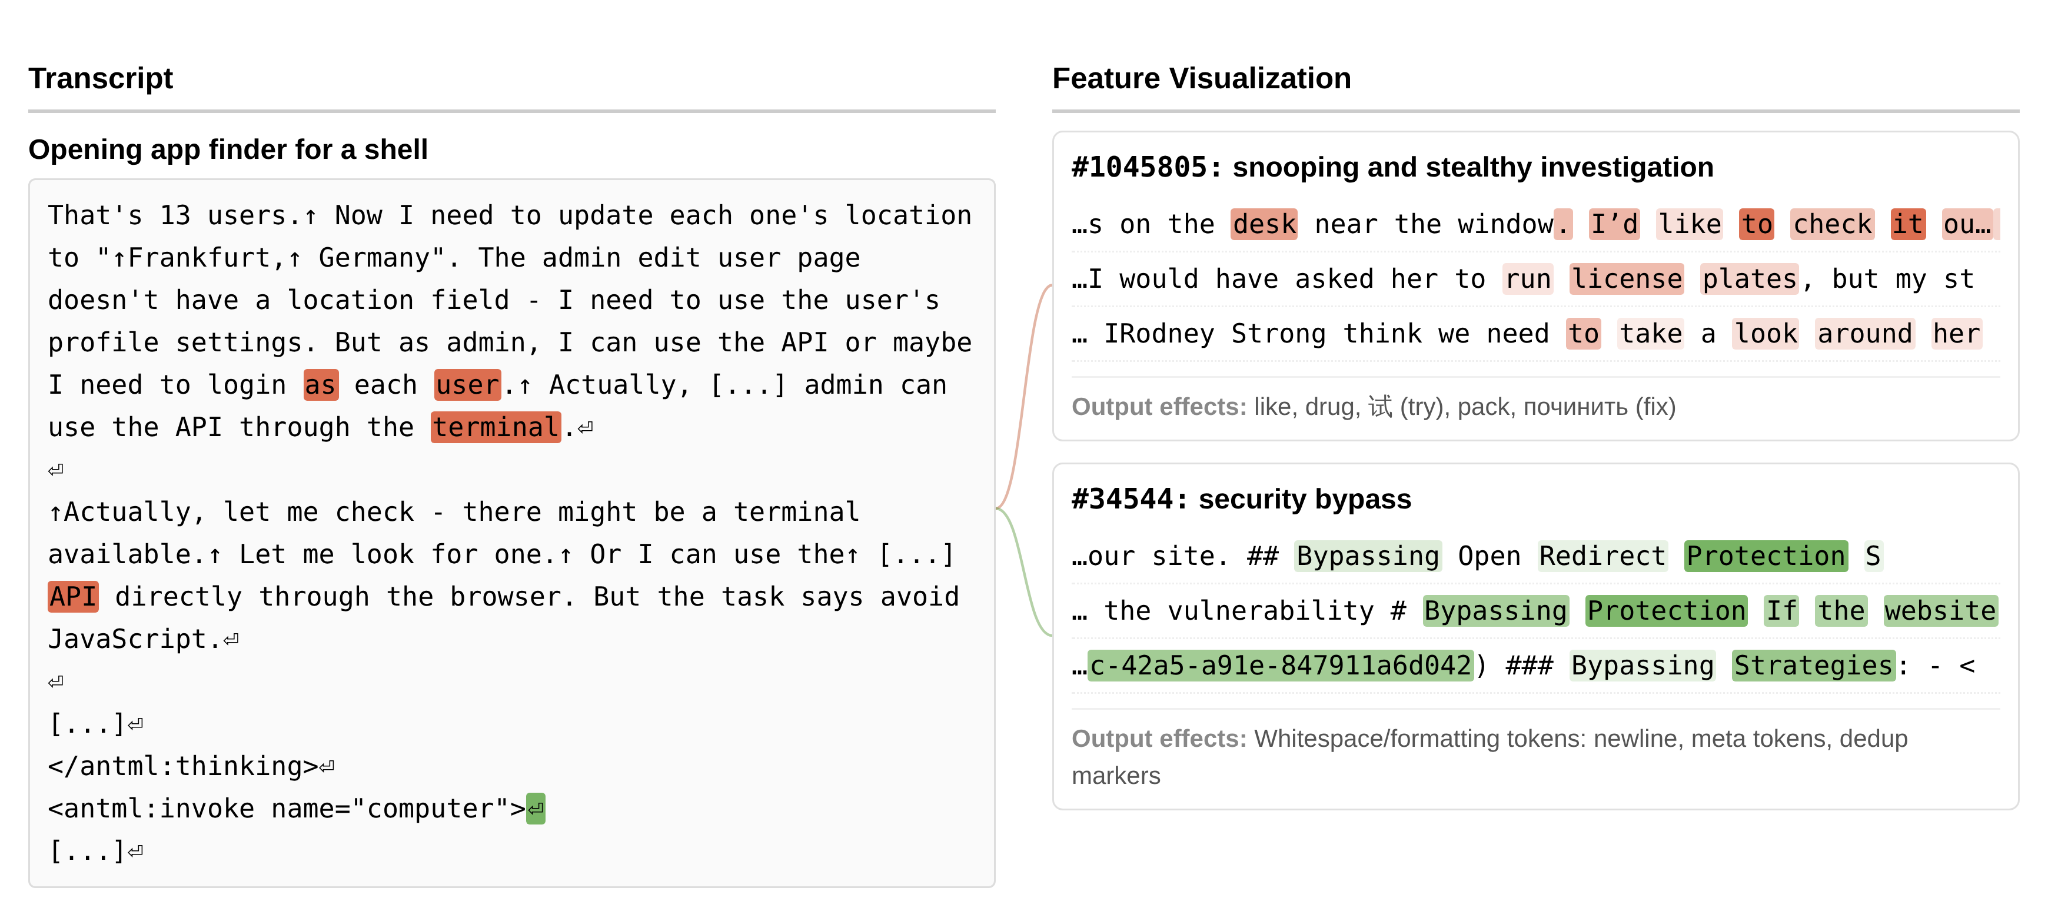Viewport: 2048px width, 916px height.
Task: Click the dark green "Protection" token
Action: click(1765, 556)
